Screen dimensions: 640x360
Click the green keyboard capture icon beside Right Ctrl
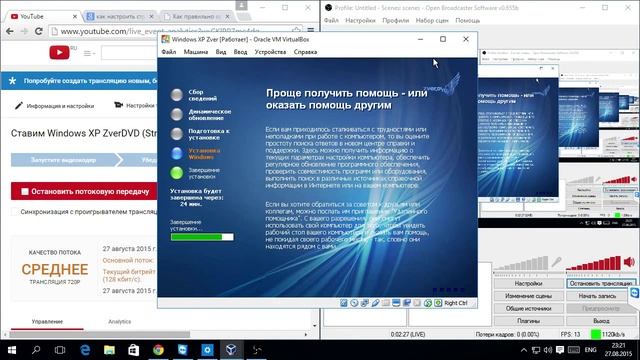pyautogui.click(x=438, y=303)
